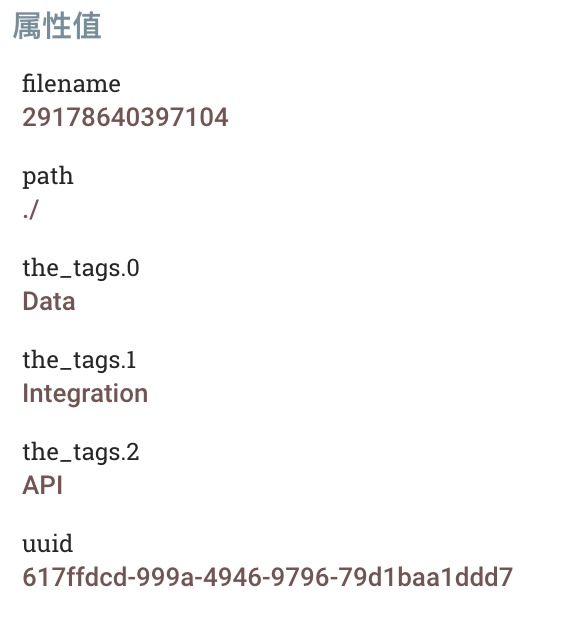Open the value listed under the_tags.1
The height and width of the screenshot is (620, 576).
click(x=85, y=394)
